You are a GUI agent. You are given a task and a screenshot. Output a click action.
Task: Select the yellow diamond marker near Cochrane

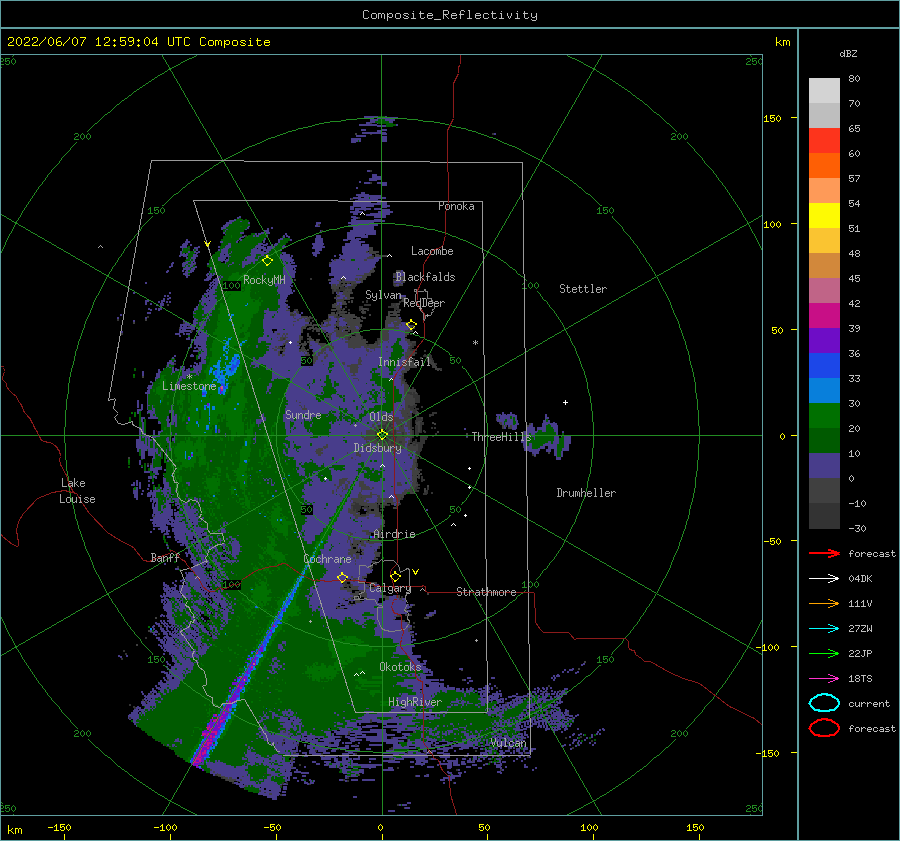pos(343,577)
